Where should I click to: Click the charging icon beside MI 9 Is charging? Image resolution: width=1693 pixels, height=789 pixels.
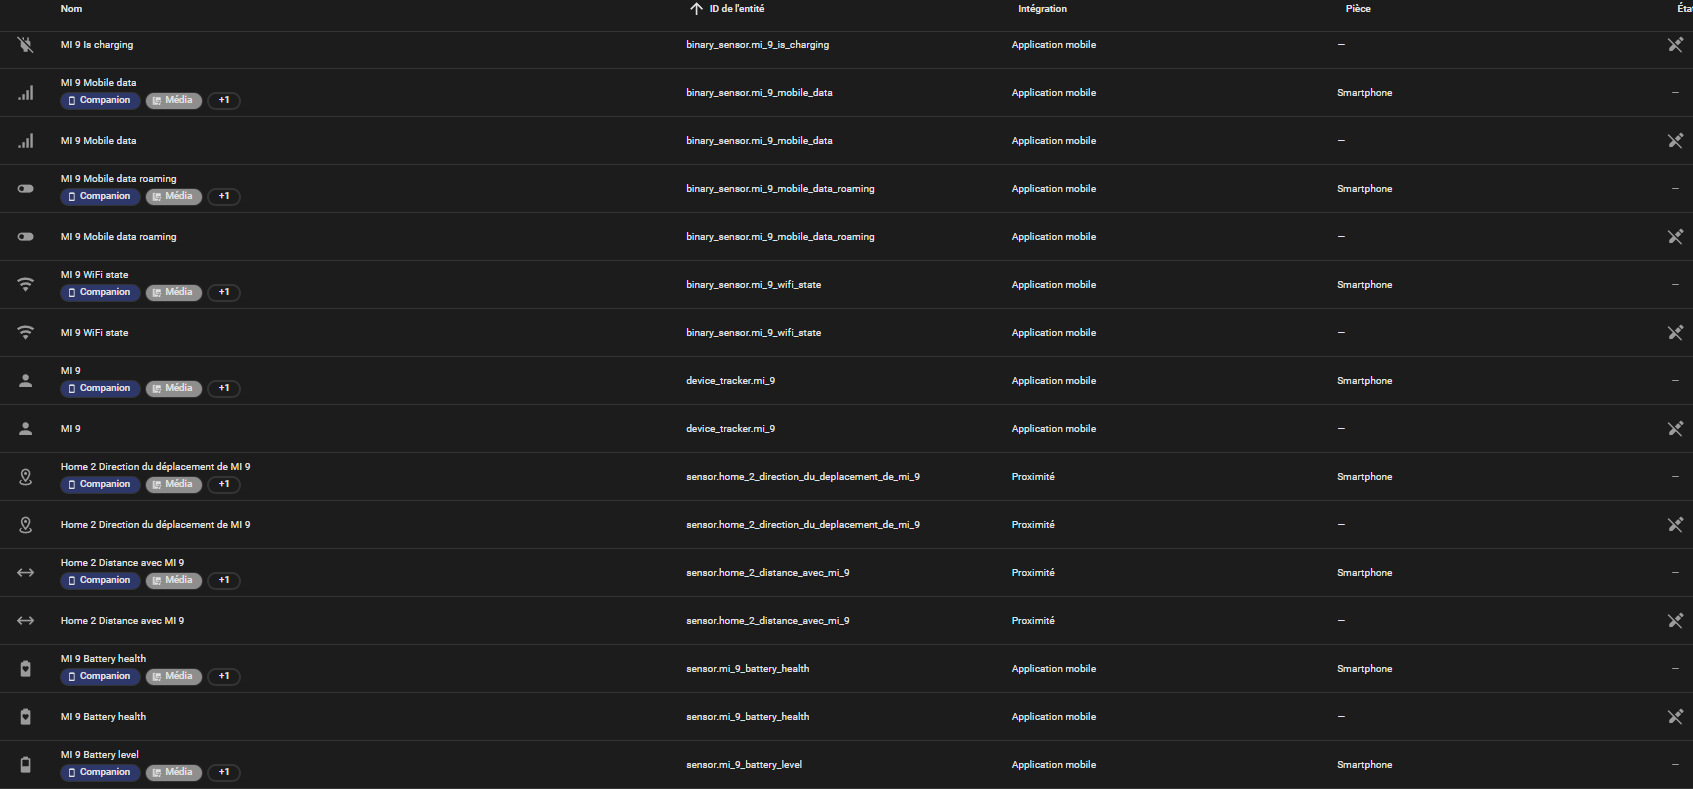[x=26, y=45]
